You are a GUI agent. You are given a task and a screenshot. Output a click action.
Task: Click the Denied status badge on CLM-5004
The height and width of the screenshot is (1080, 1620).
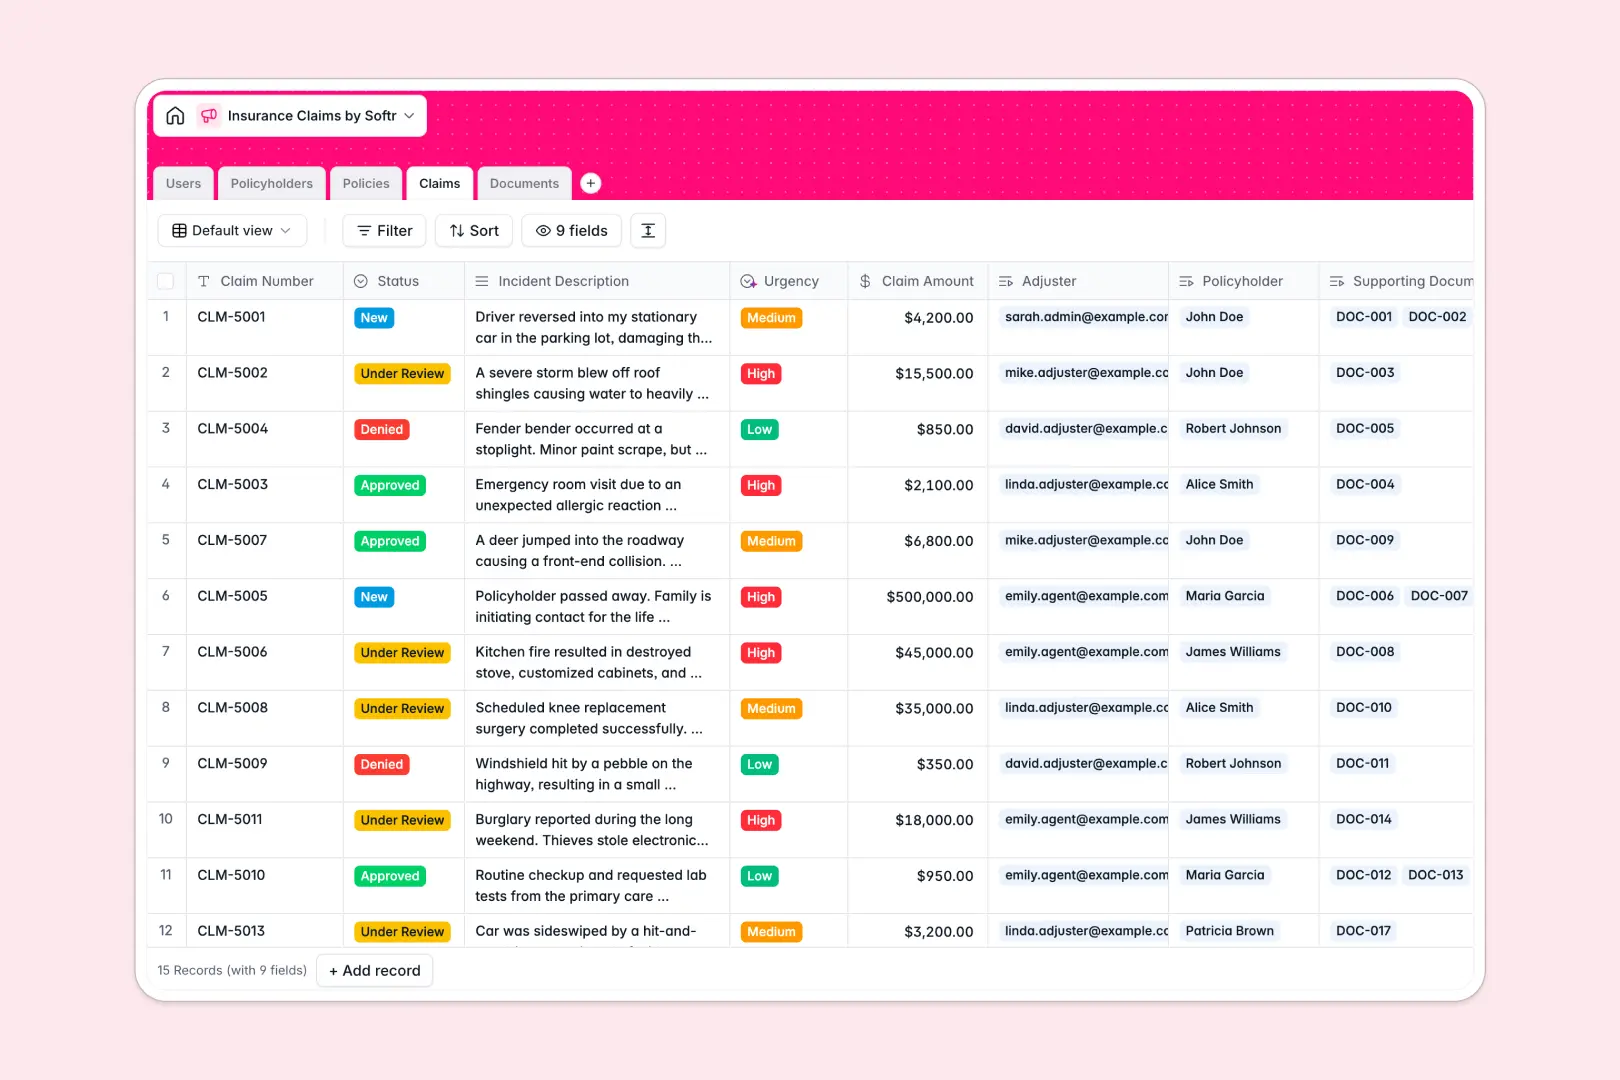point(381,429)
